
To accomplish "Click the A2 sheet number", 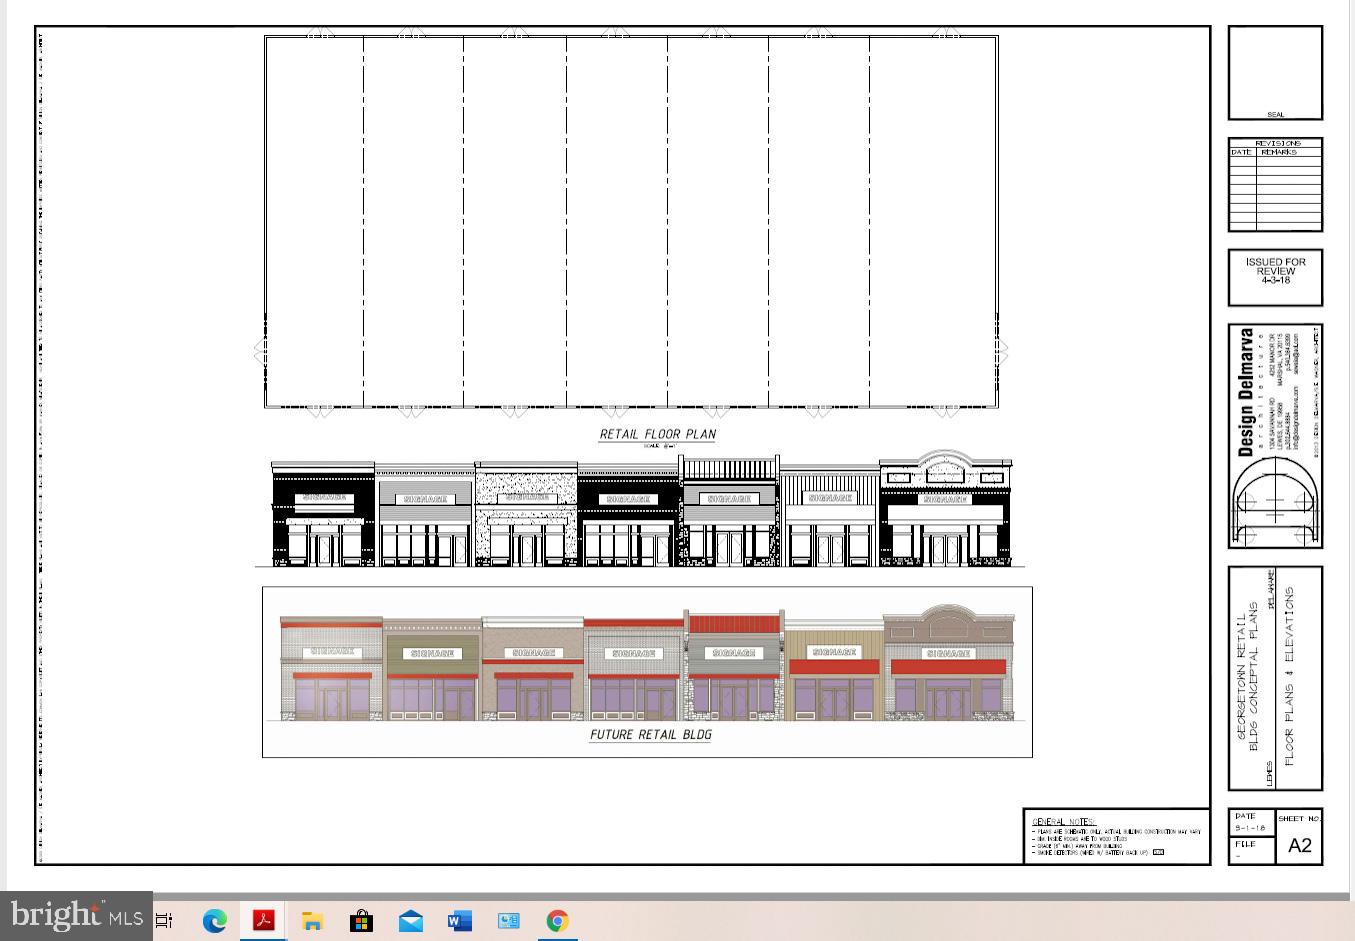I will [x=1299, y=845].
